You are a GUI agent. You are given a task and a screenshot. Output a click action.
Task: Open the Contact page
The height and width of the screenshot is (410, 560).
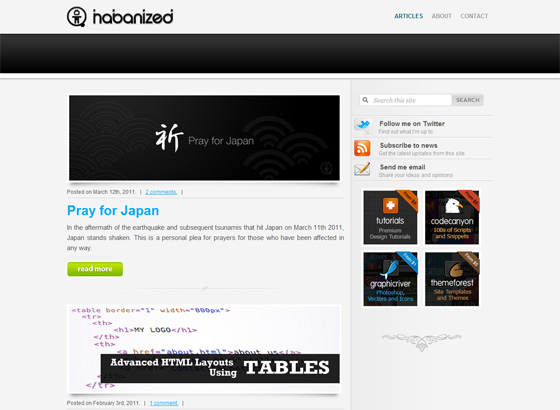click(474, 16)
